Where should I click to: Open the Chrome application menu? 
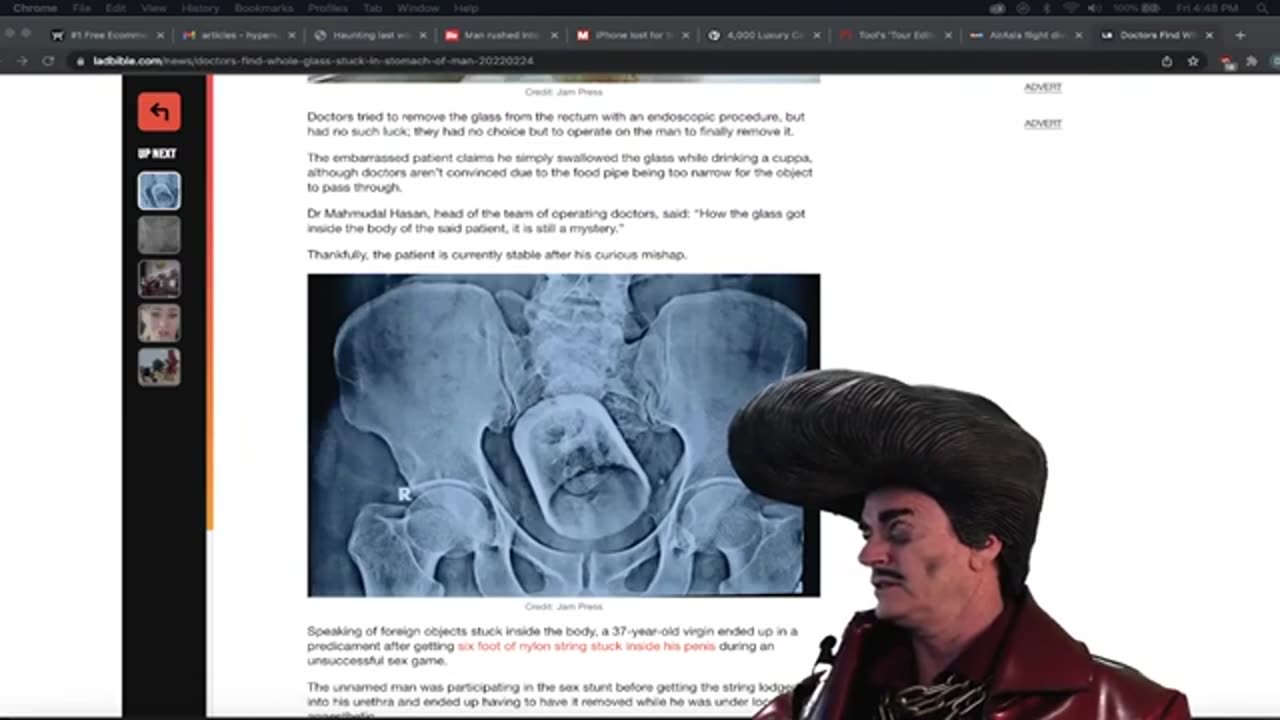point(35,8)
